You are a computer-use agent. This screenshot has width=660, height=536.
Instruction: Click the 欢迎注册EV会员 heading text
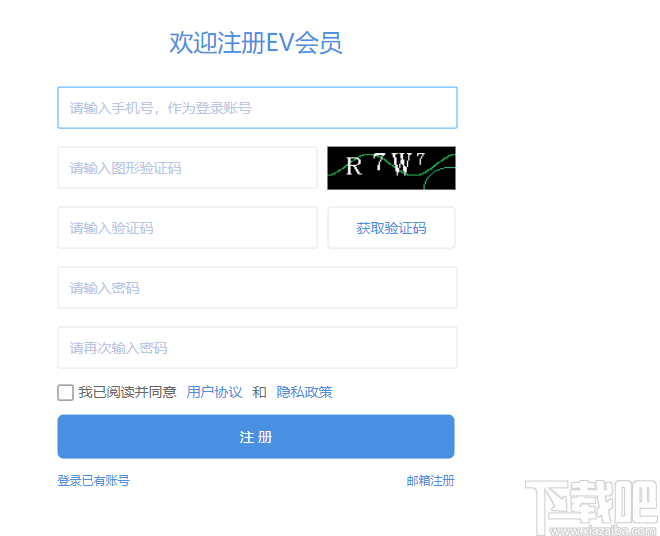click(256, 43)
